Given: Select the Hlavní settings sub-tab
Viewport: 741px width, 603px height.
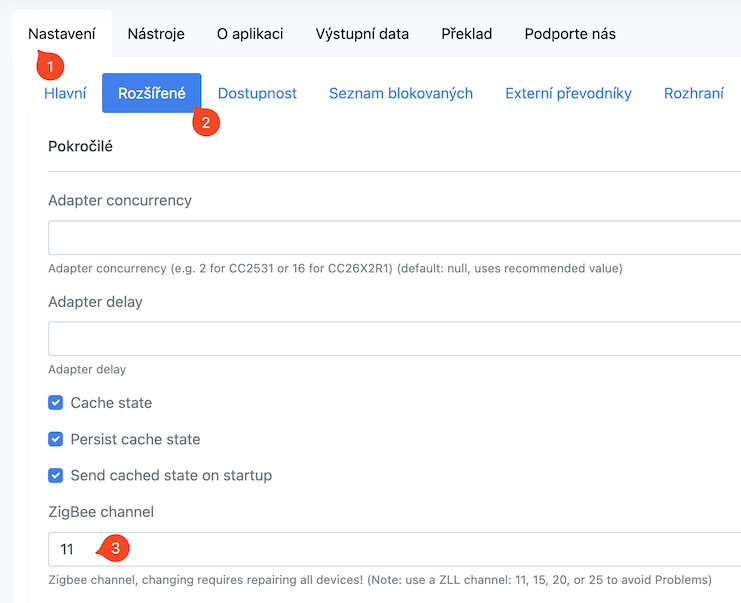Looking at the screenshot, I should pos(65,93).
